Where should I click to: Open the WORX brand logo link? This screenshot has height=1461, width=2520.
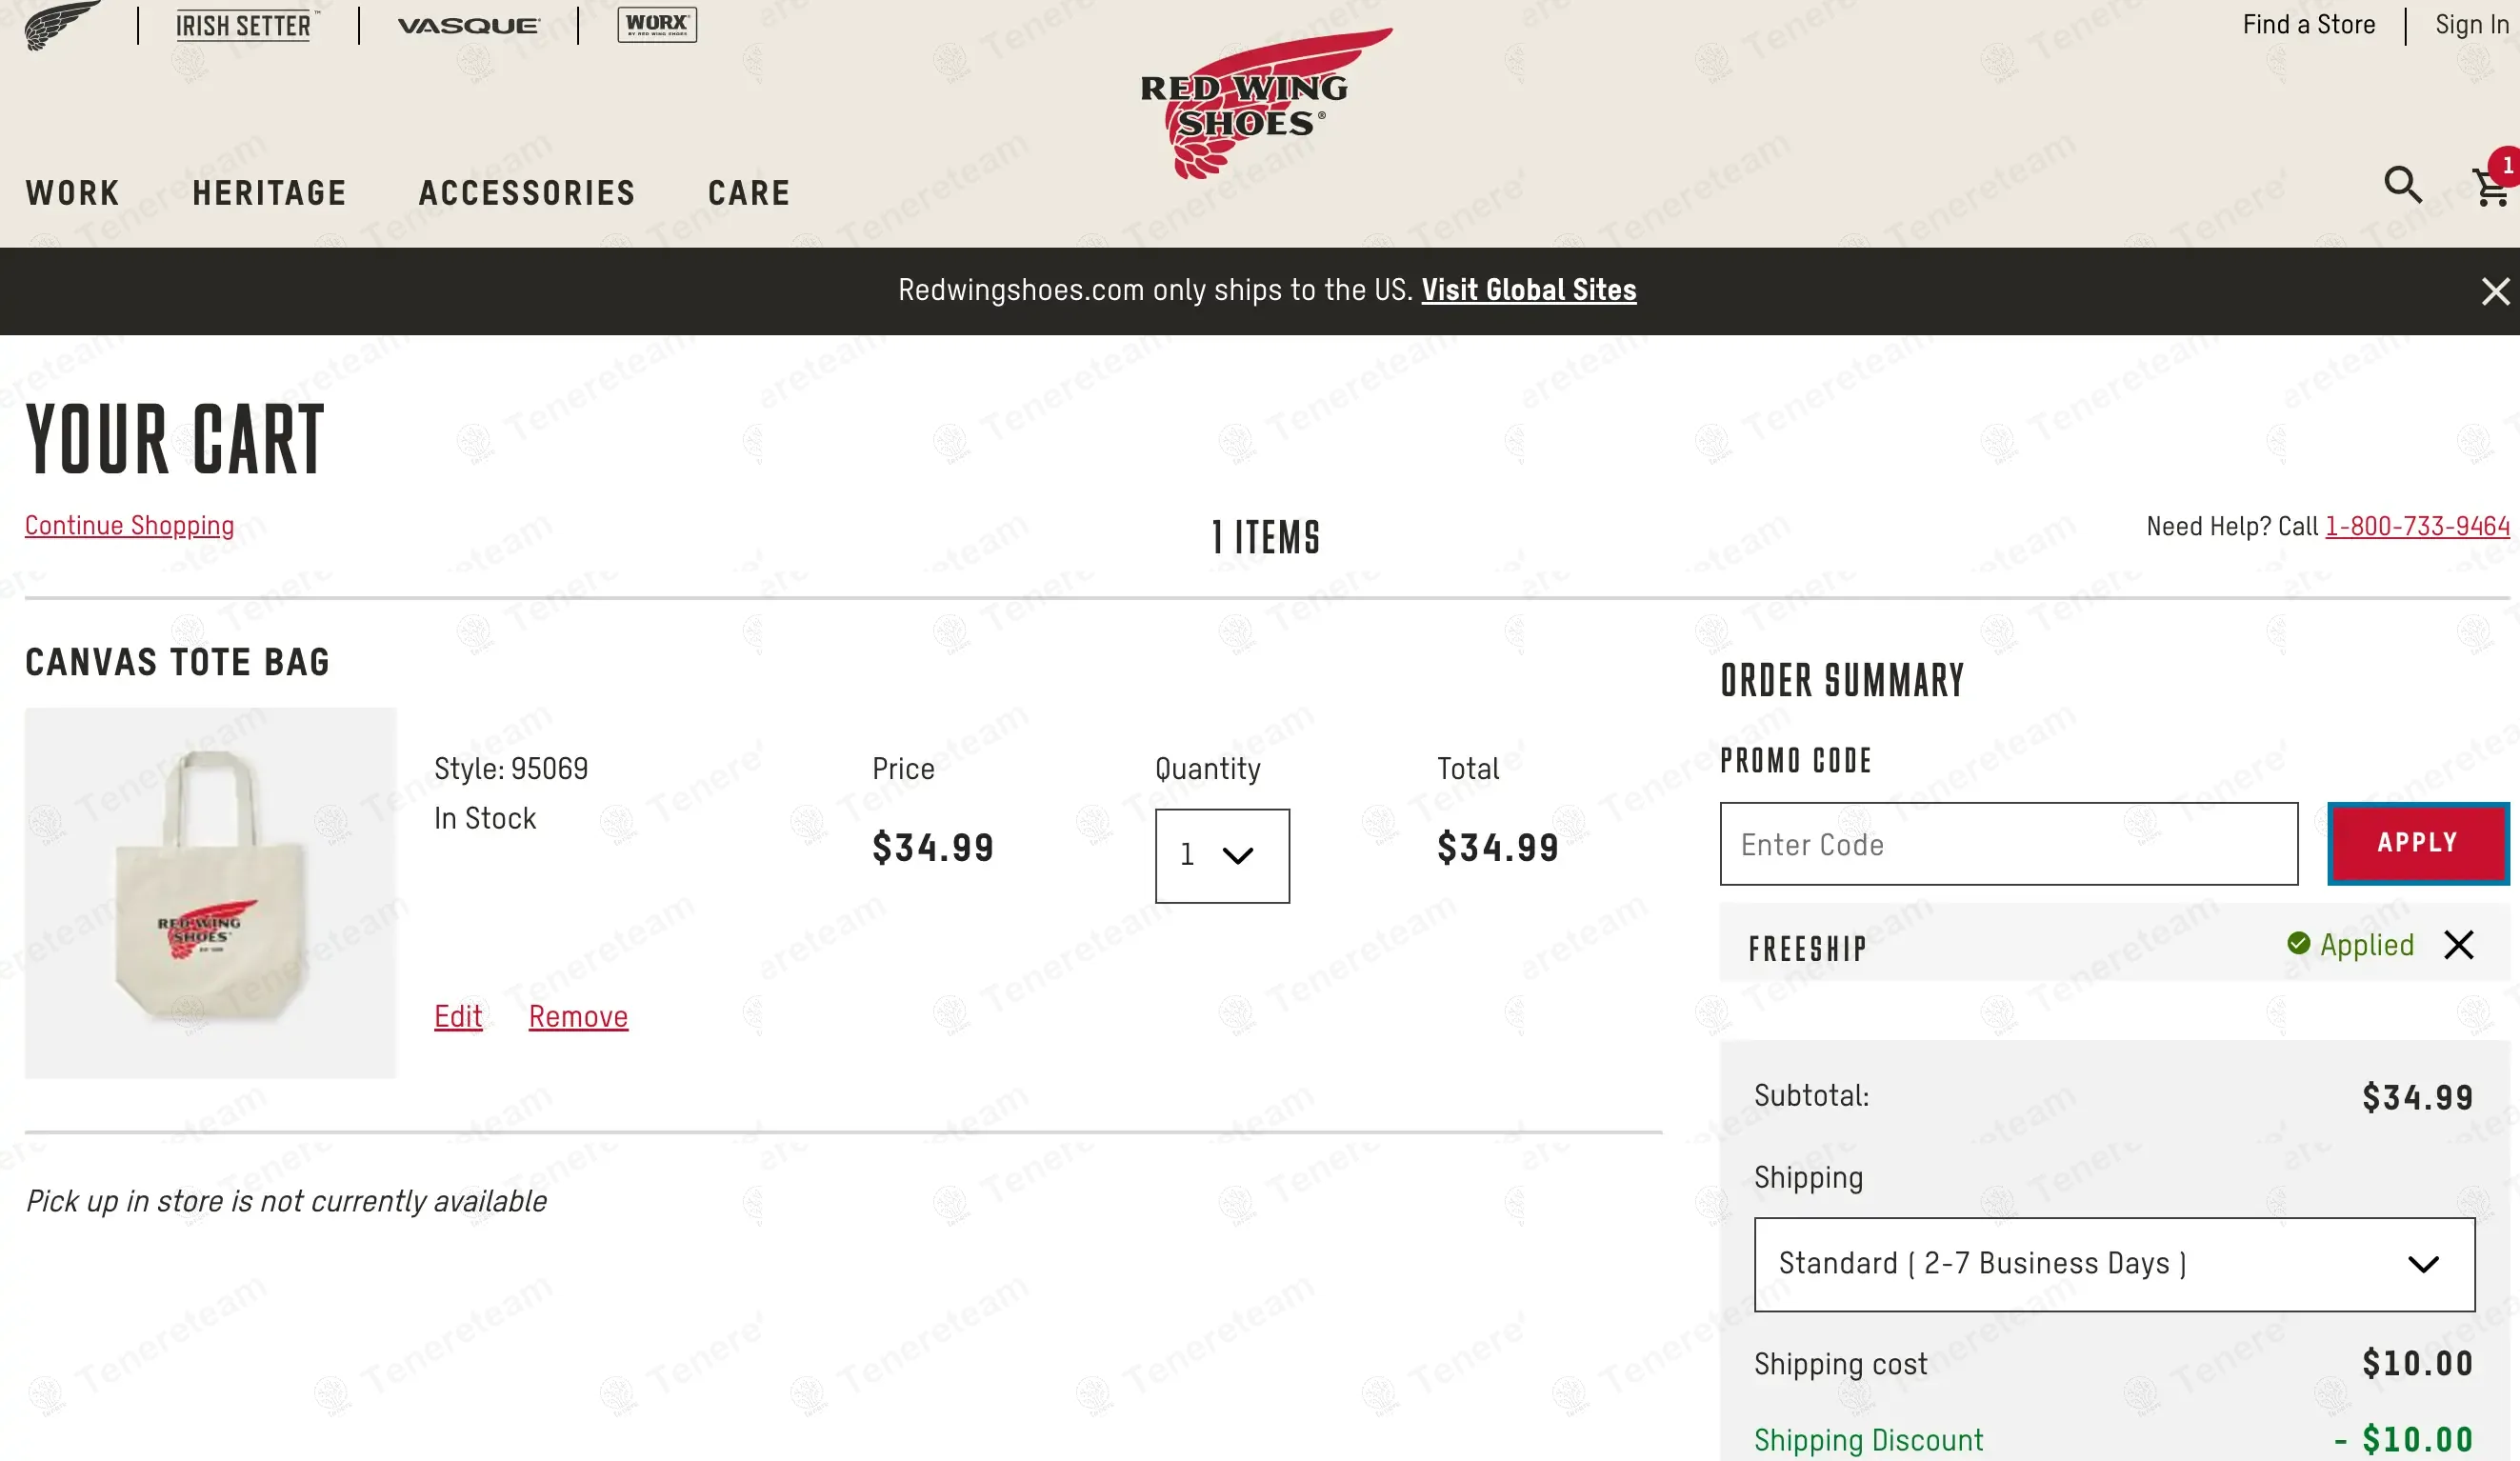[657, 24]
